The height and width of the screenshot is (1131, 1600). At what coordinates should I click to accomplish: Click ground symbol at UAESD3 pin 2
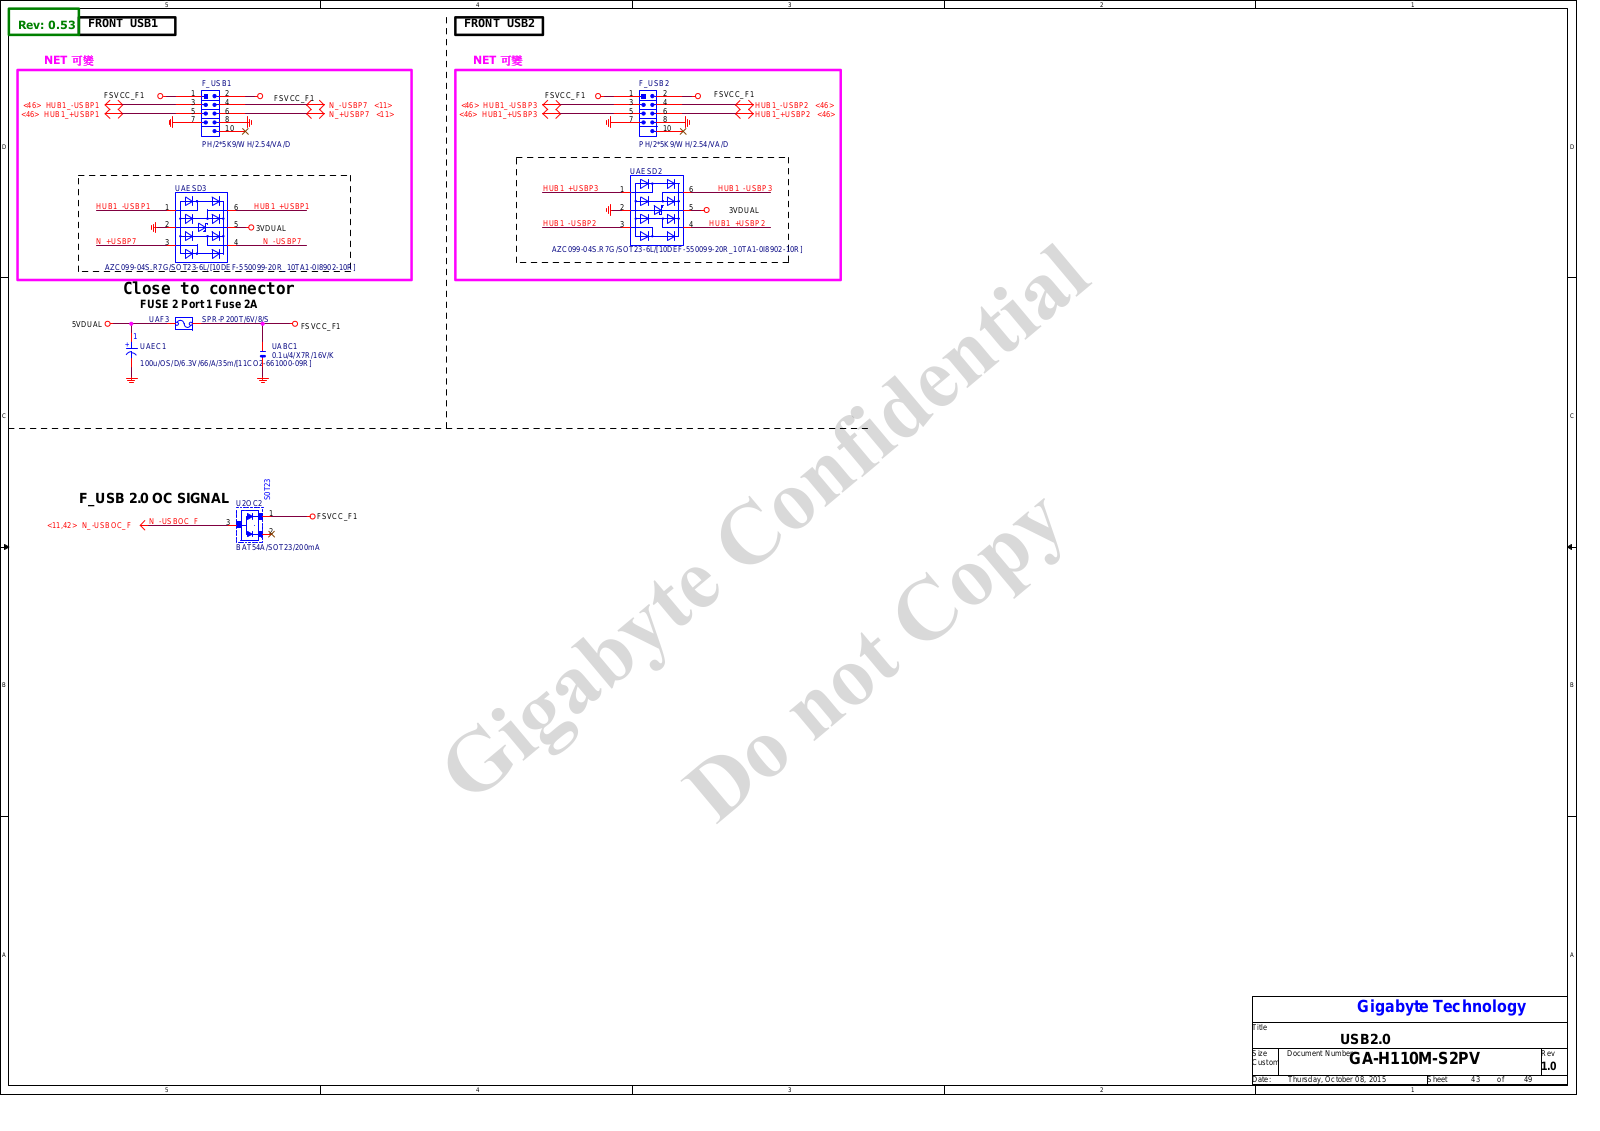click(153, 228)
